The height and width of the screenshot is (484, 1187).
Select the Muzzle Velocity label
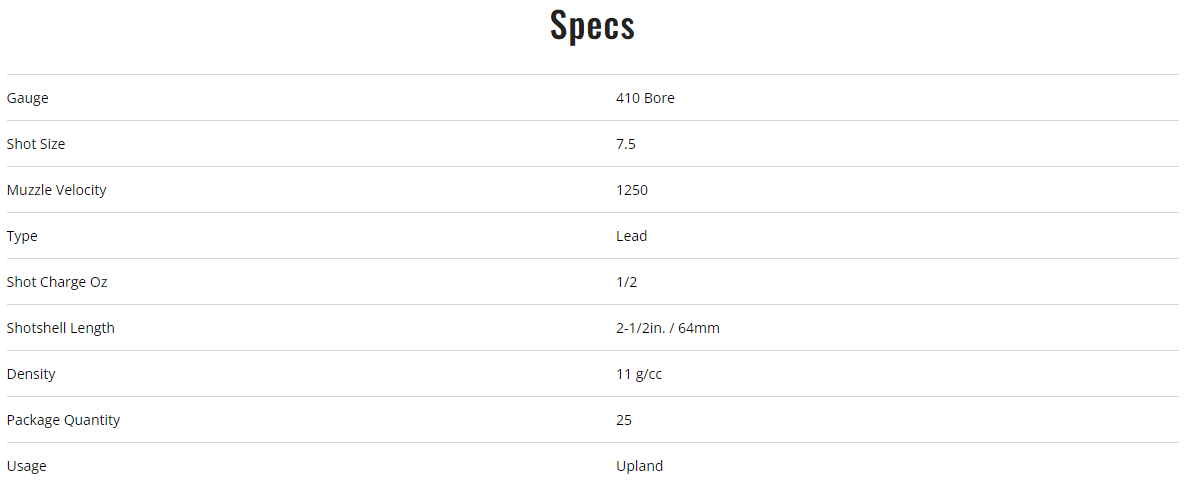pos(57,190)
